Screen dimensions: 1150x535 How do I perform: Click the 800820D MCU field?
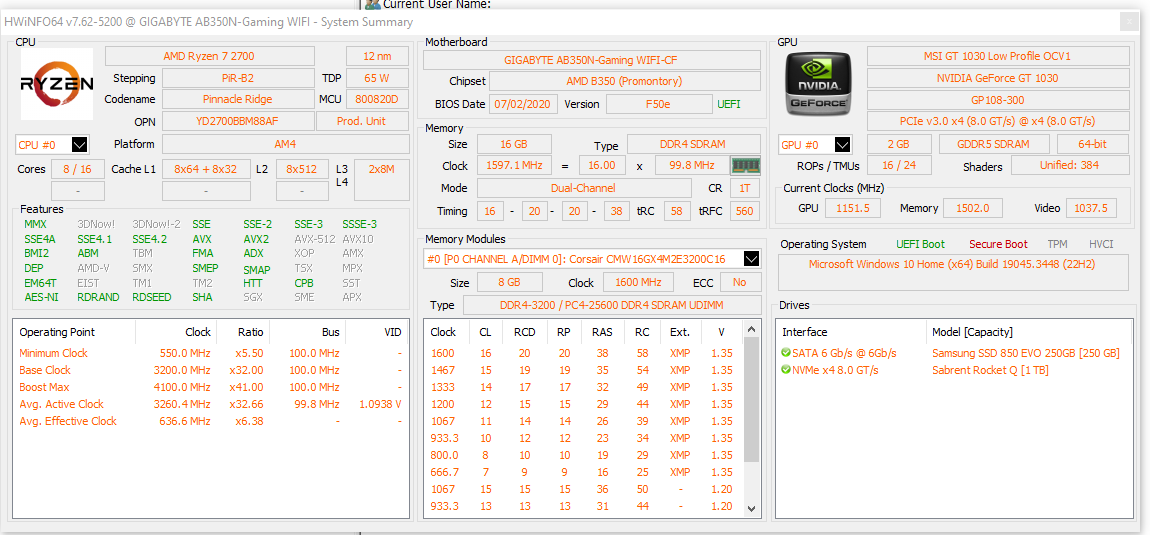click(377, 99)
